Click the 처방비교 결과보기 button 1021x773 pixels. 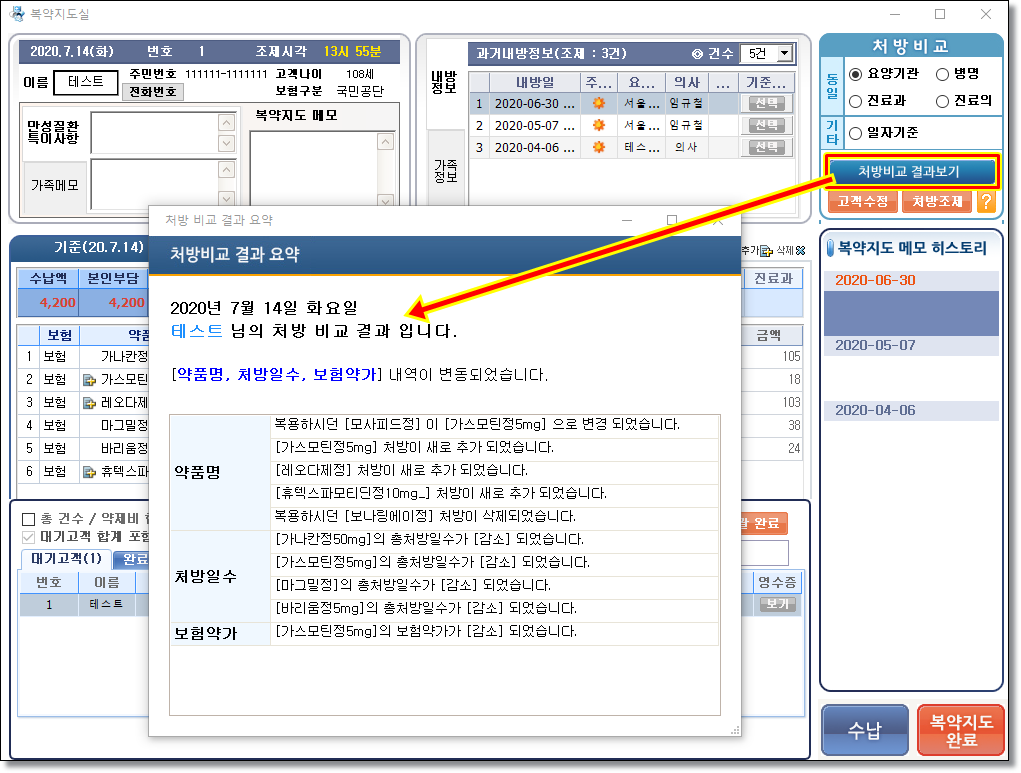pyautogui.click(x=909, y=171)
